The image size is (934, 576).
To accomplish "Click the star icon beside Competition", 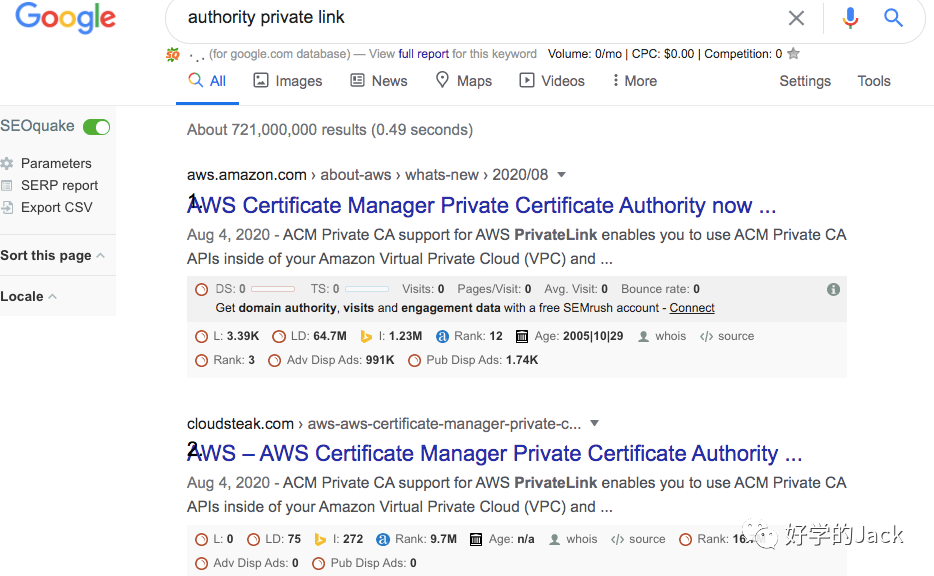I will [x=794, y=54].
